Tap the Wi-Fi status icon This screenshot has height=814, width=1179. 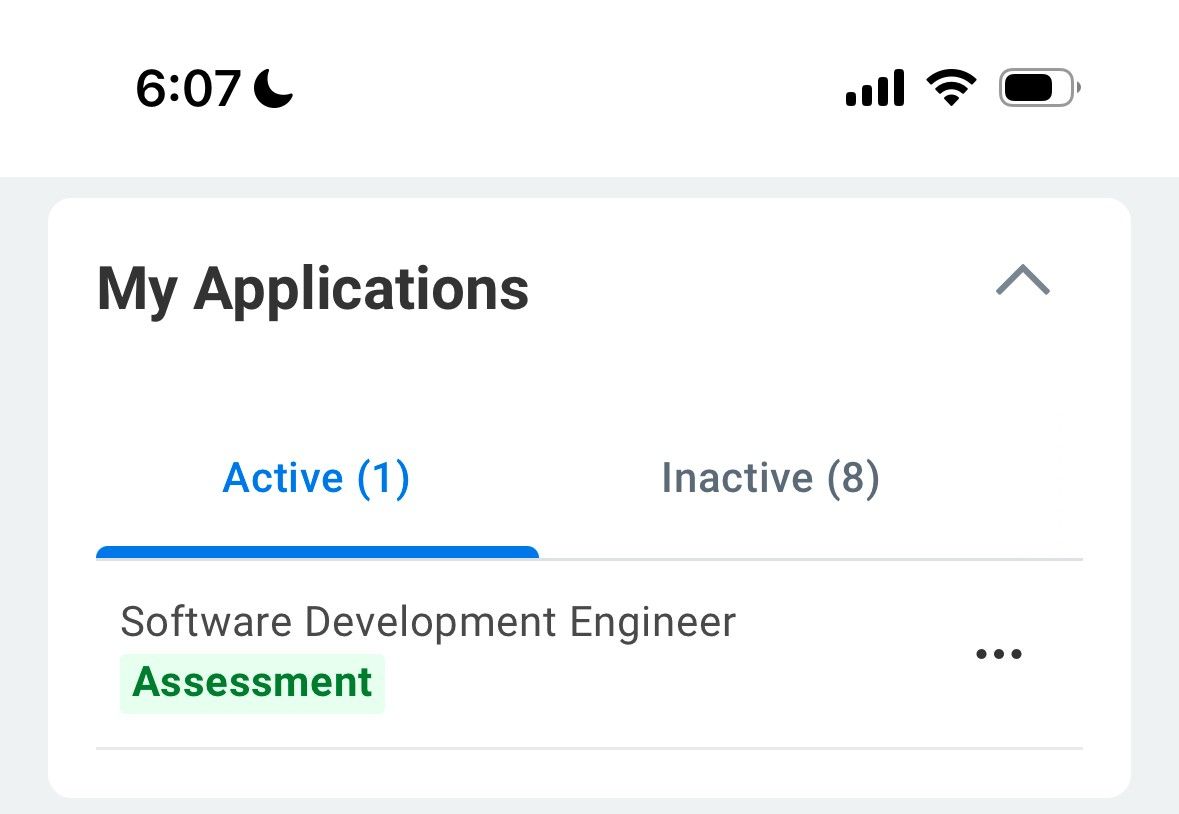pos(951,88)
